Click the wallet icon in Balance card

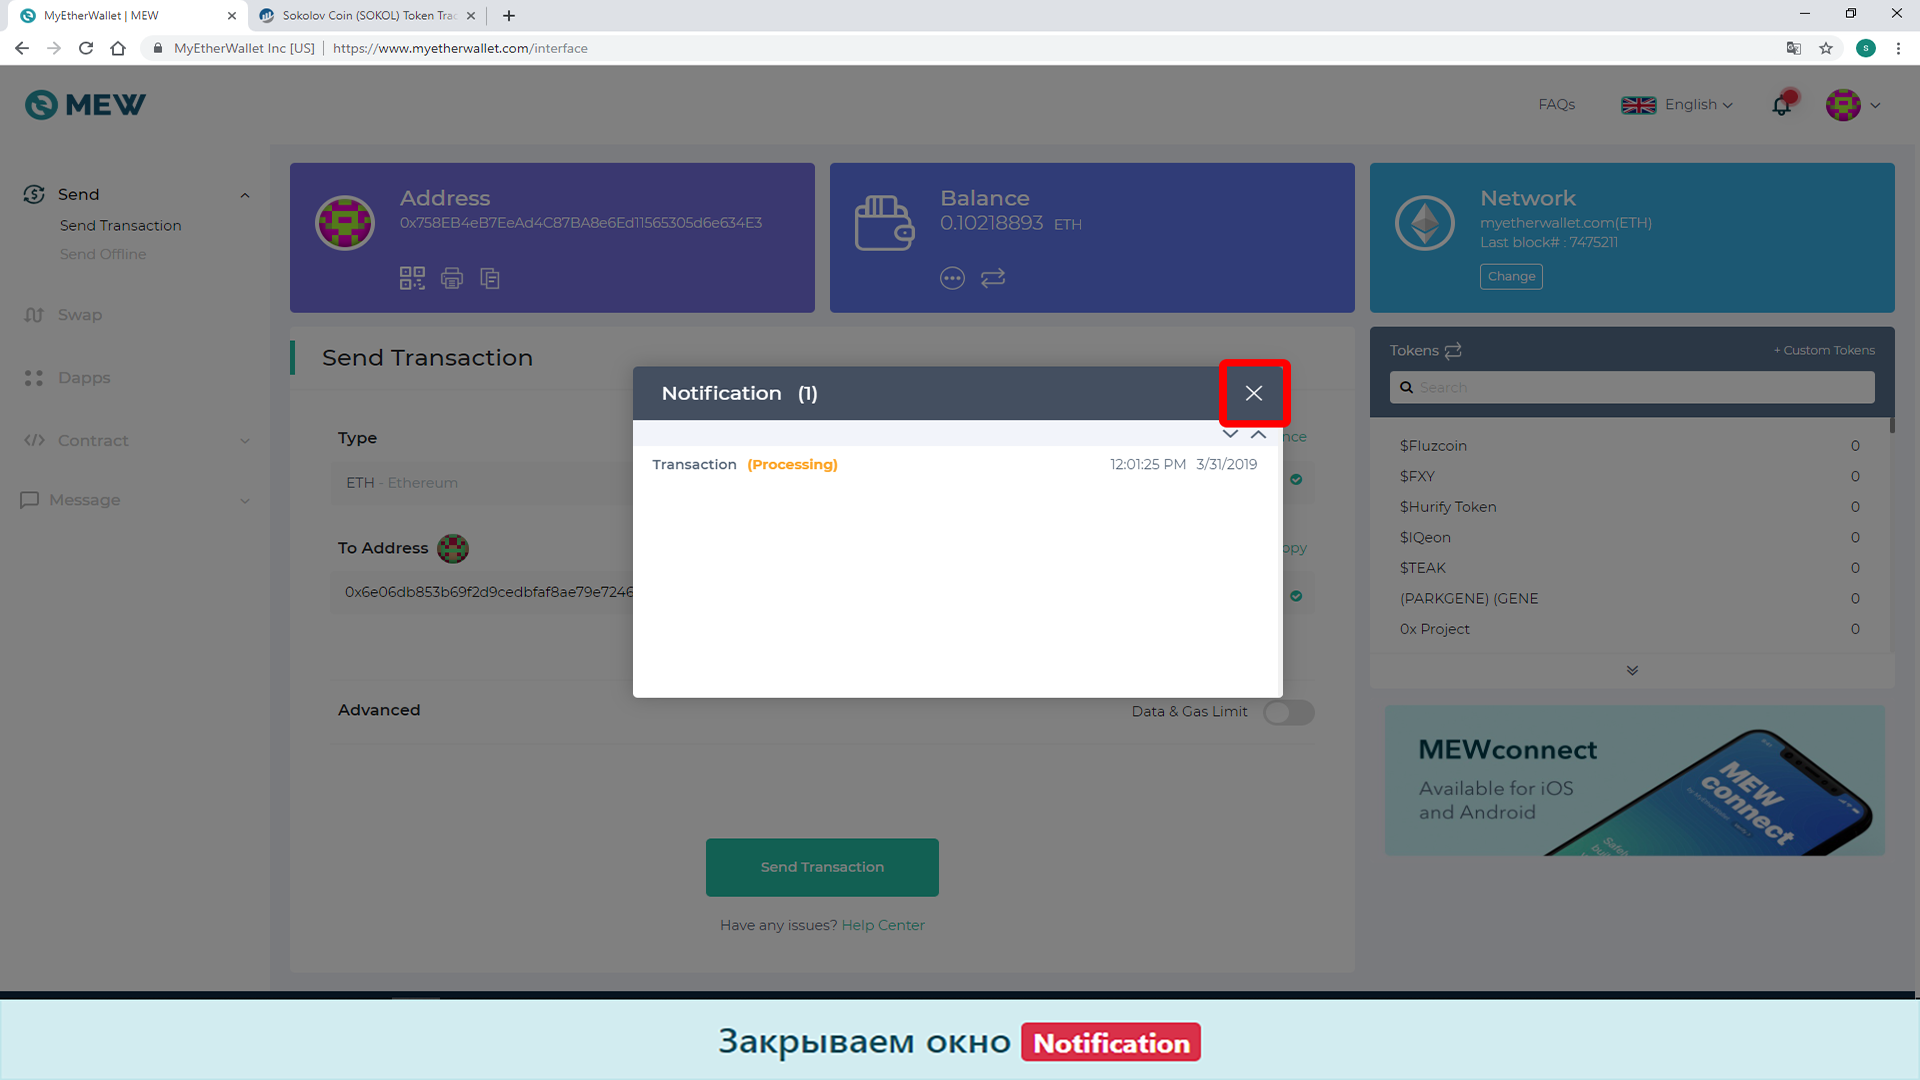point(884,222)
